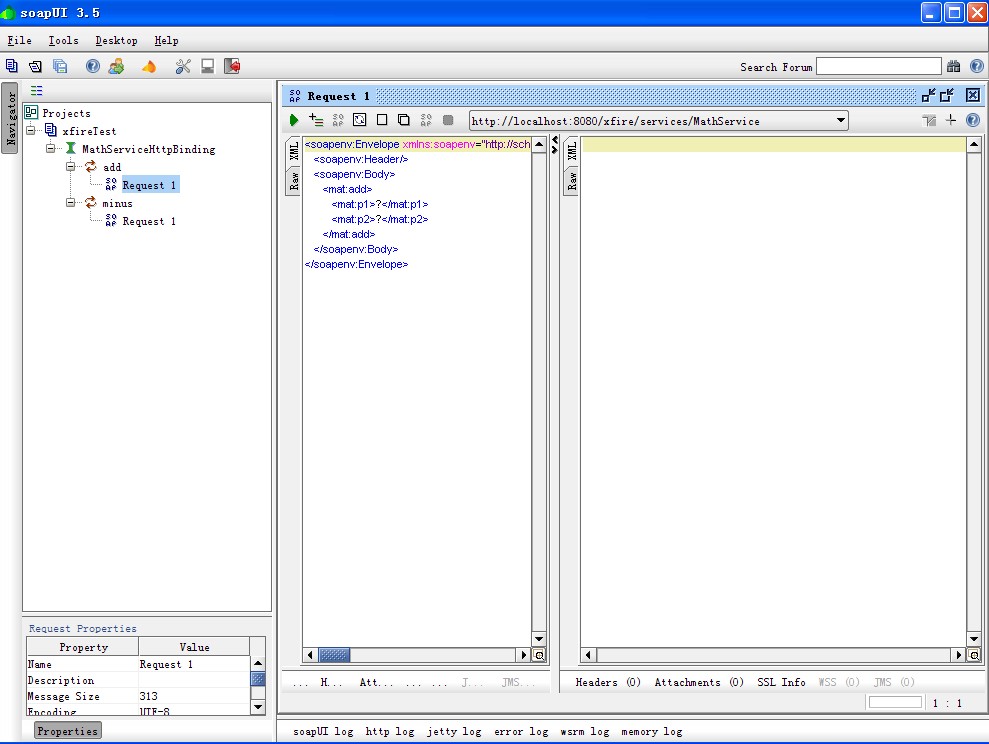Open the response Headers (0) tab

click(608, 682)
